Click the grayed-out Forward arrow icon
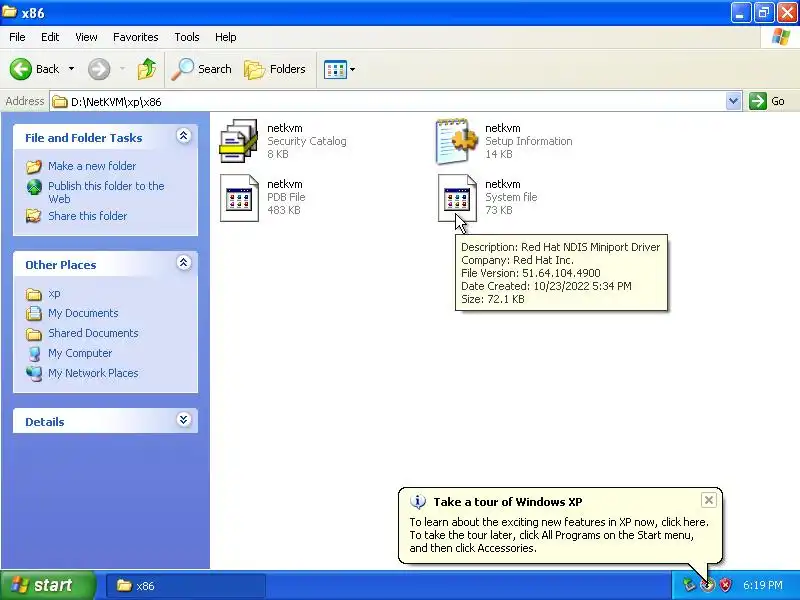This screenshot has width=800, height=600. click(x=99, y=69)
